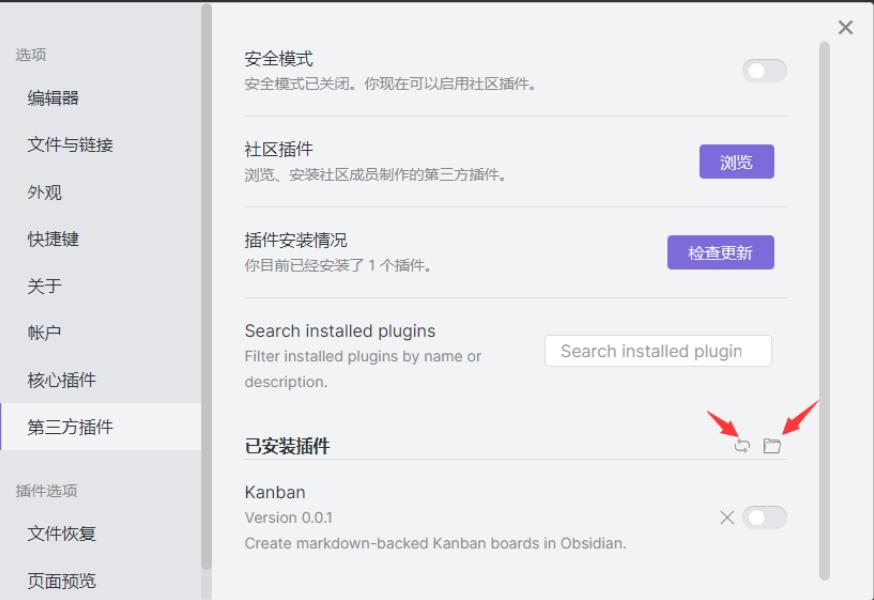Switch to the 帐户 settings tab
The height and width of the screenshot is (600, 874).
(x=100, y=333)
